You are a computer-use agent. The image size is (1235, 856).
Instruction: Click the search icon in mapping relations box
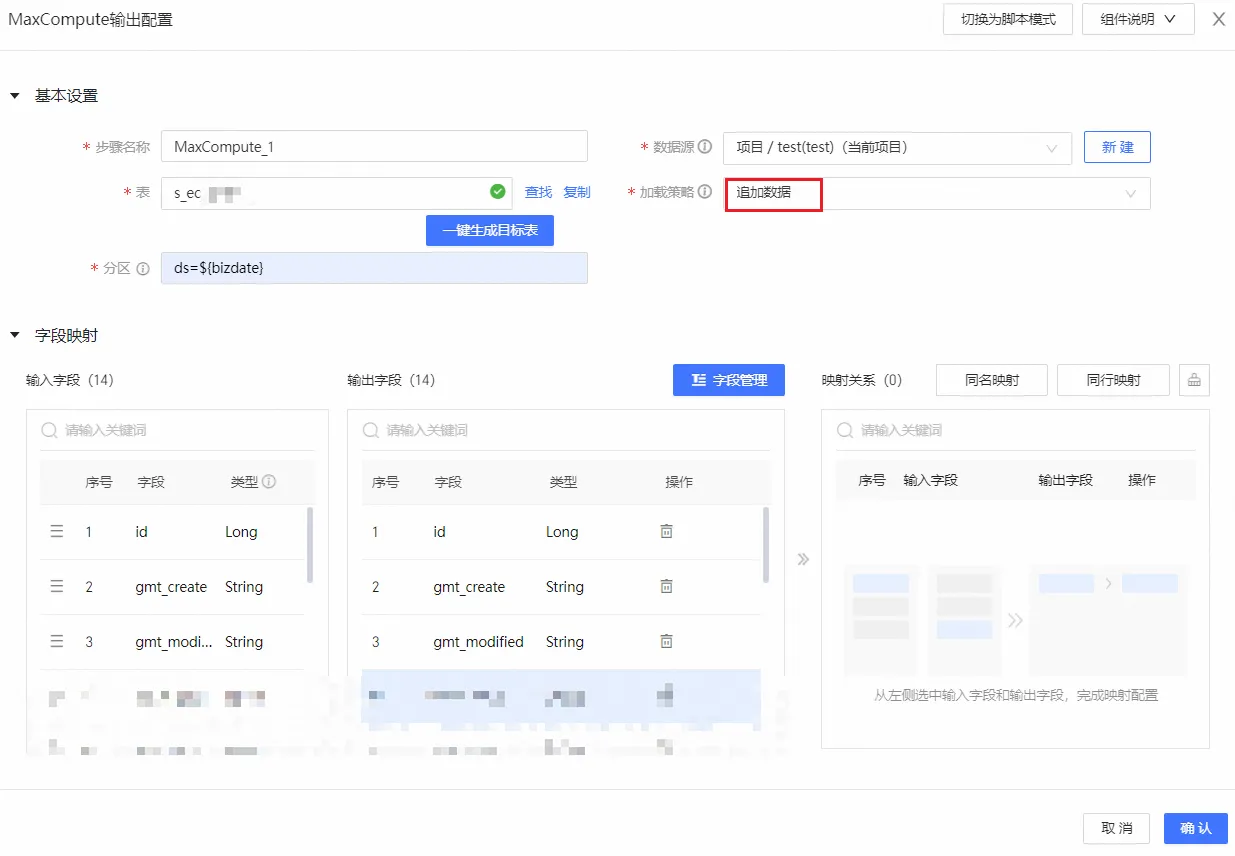pyautogui.click(x=845, y=430)
